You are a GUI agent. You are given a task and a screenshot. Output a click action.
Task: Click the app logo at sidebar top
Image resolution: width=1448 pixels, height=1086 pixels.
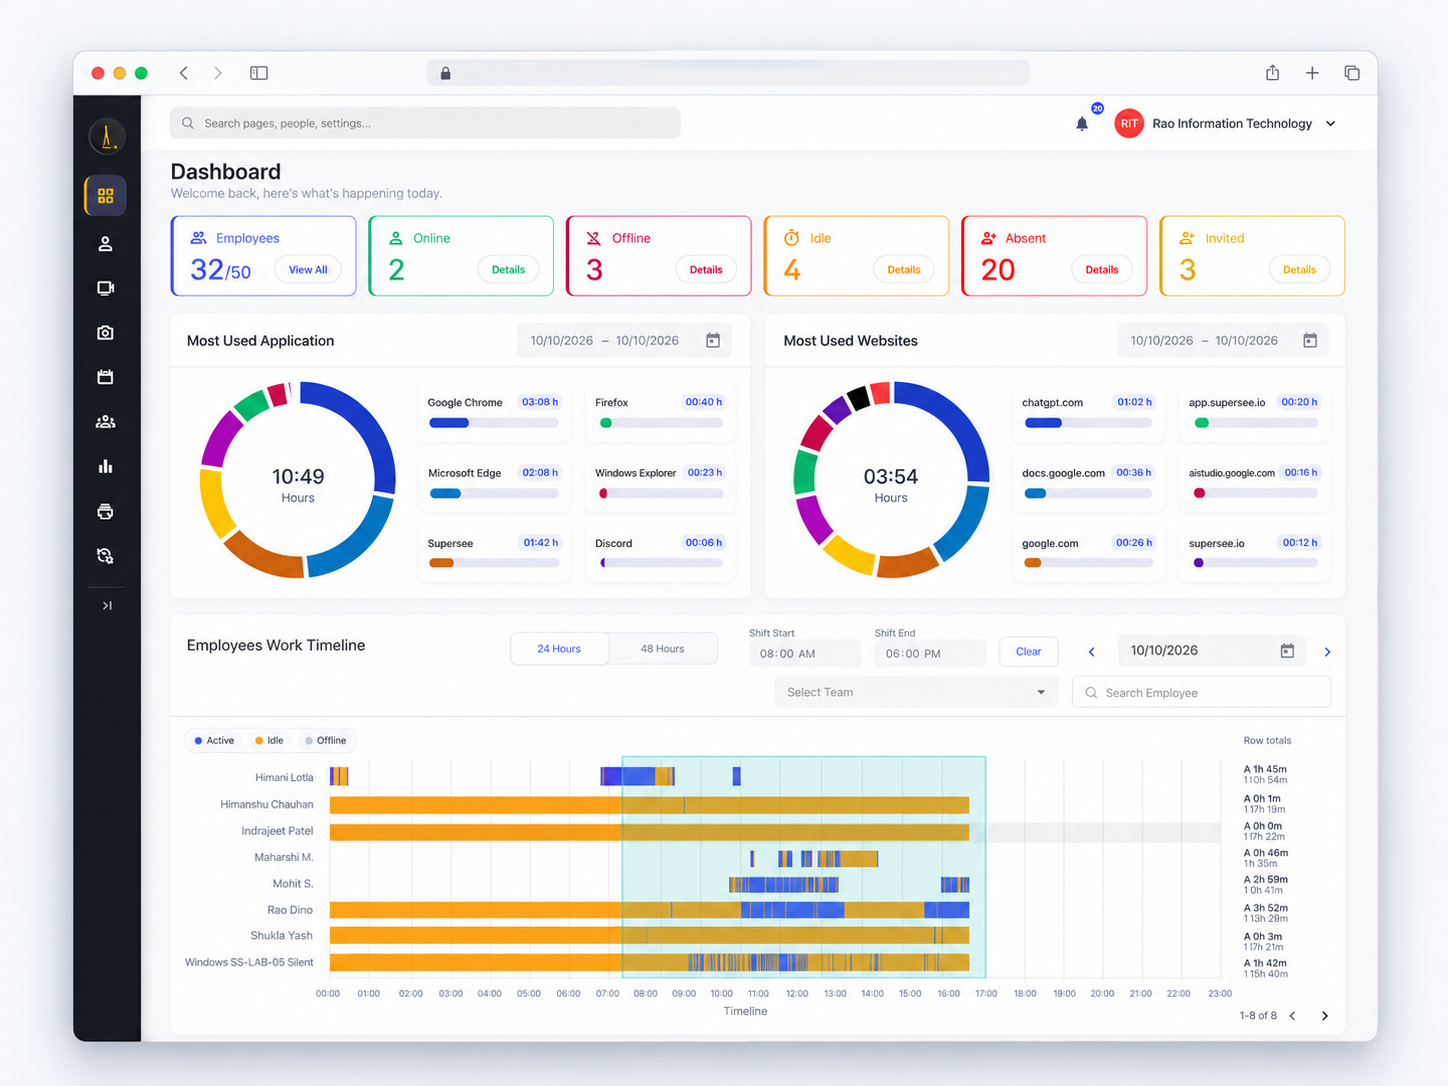pyautogui.click(x=106, y=137)
